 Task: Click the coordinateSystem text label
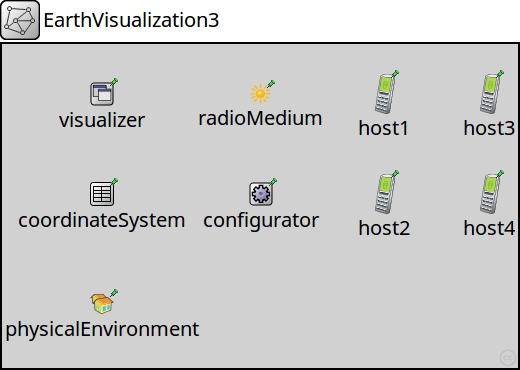102,221
